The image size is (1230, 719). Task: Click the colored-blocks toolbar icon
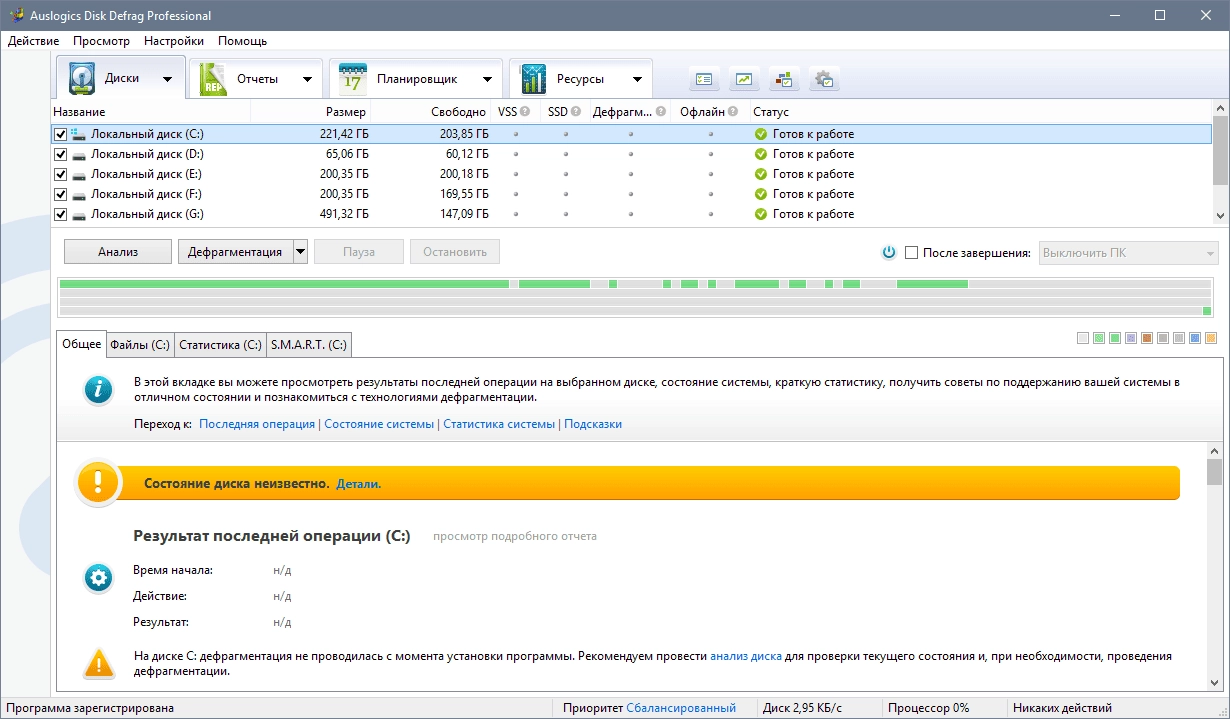tap(784, 79)
